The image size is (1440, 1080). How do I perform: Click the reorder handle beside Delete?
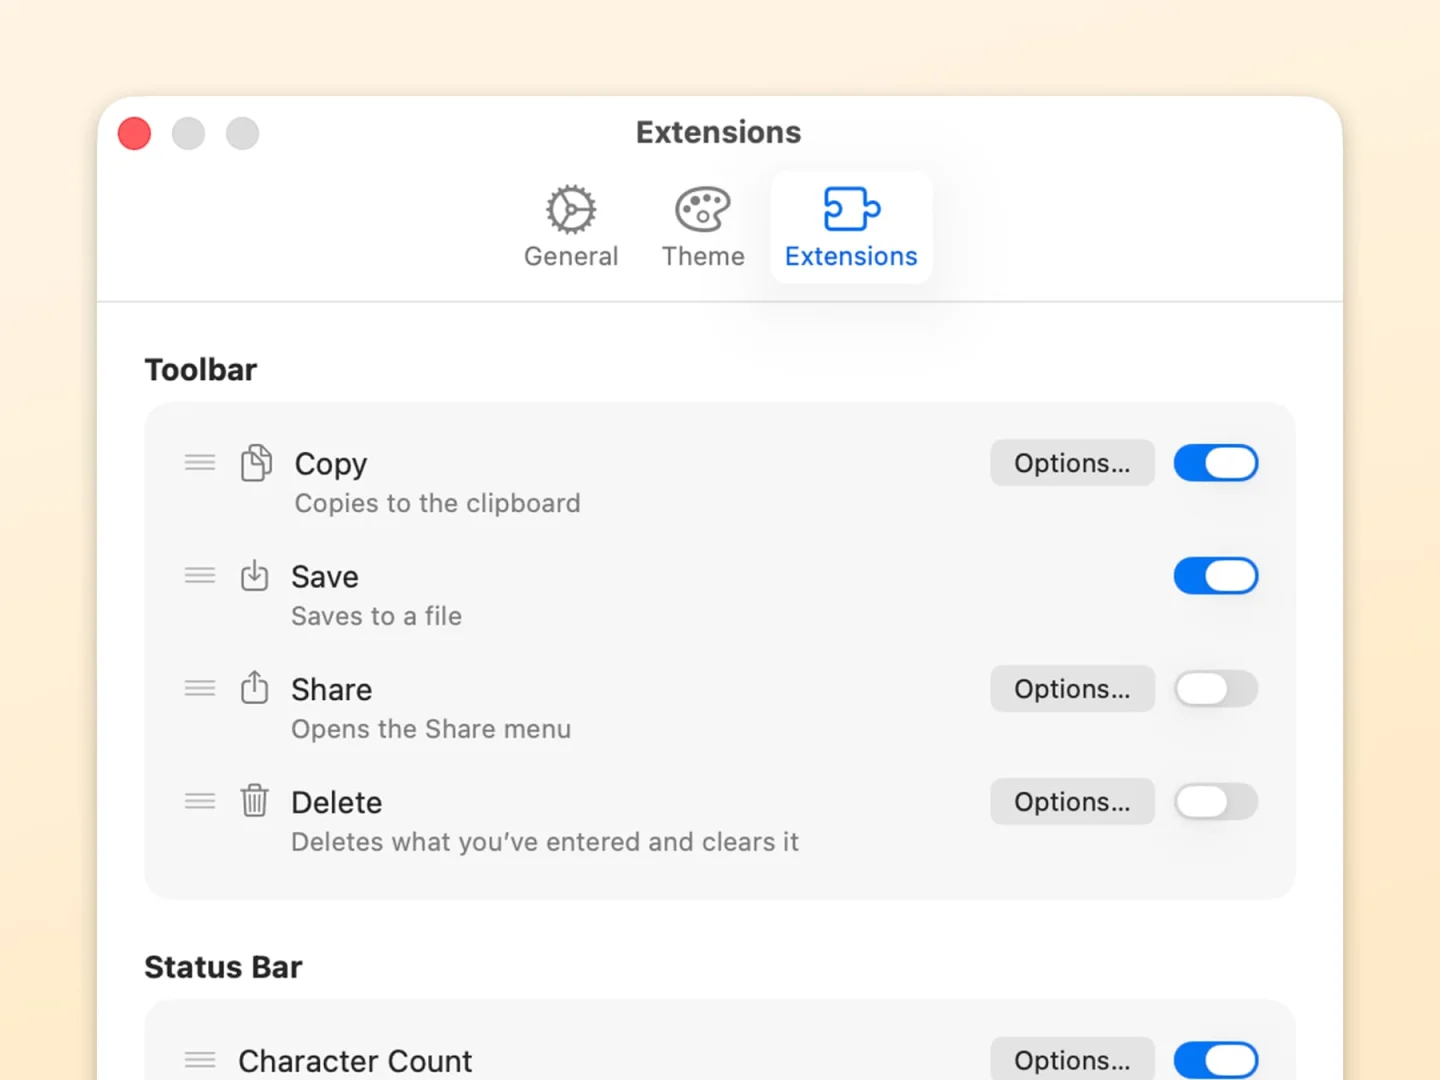tap(200, 801)
